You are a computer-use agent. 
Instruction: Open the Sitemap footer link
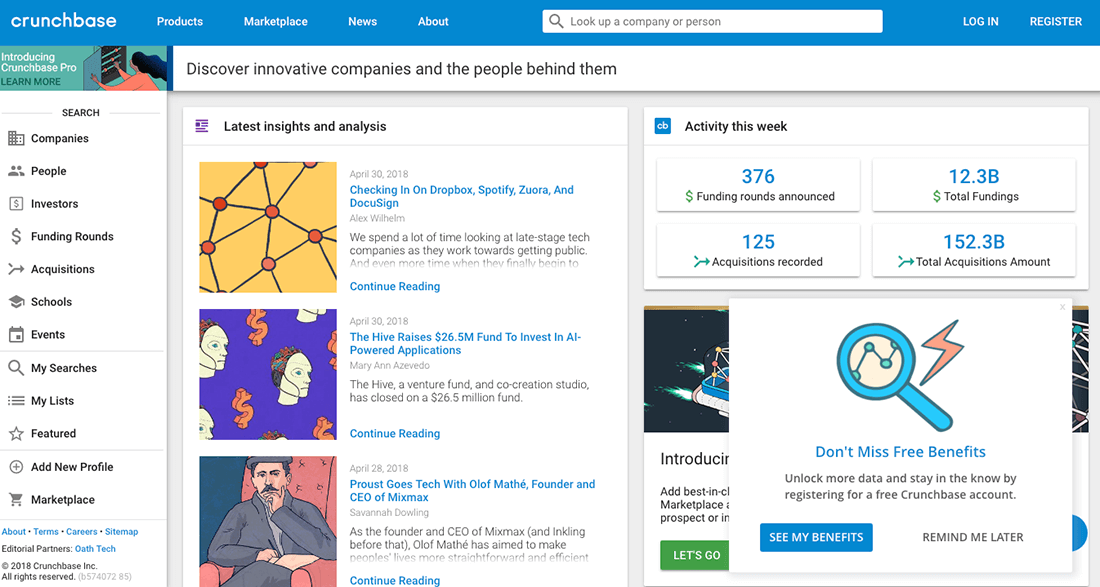121,532
